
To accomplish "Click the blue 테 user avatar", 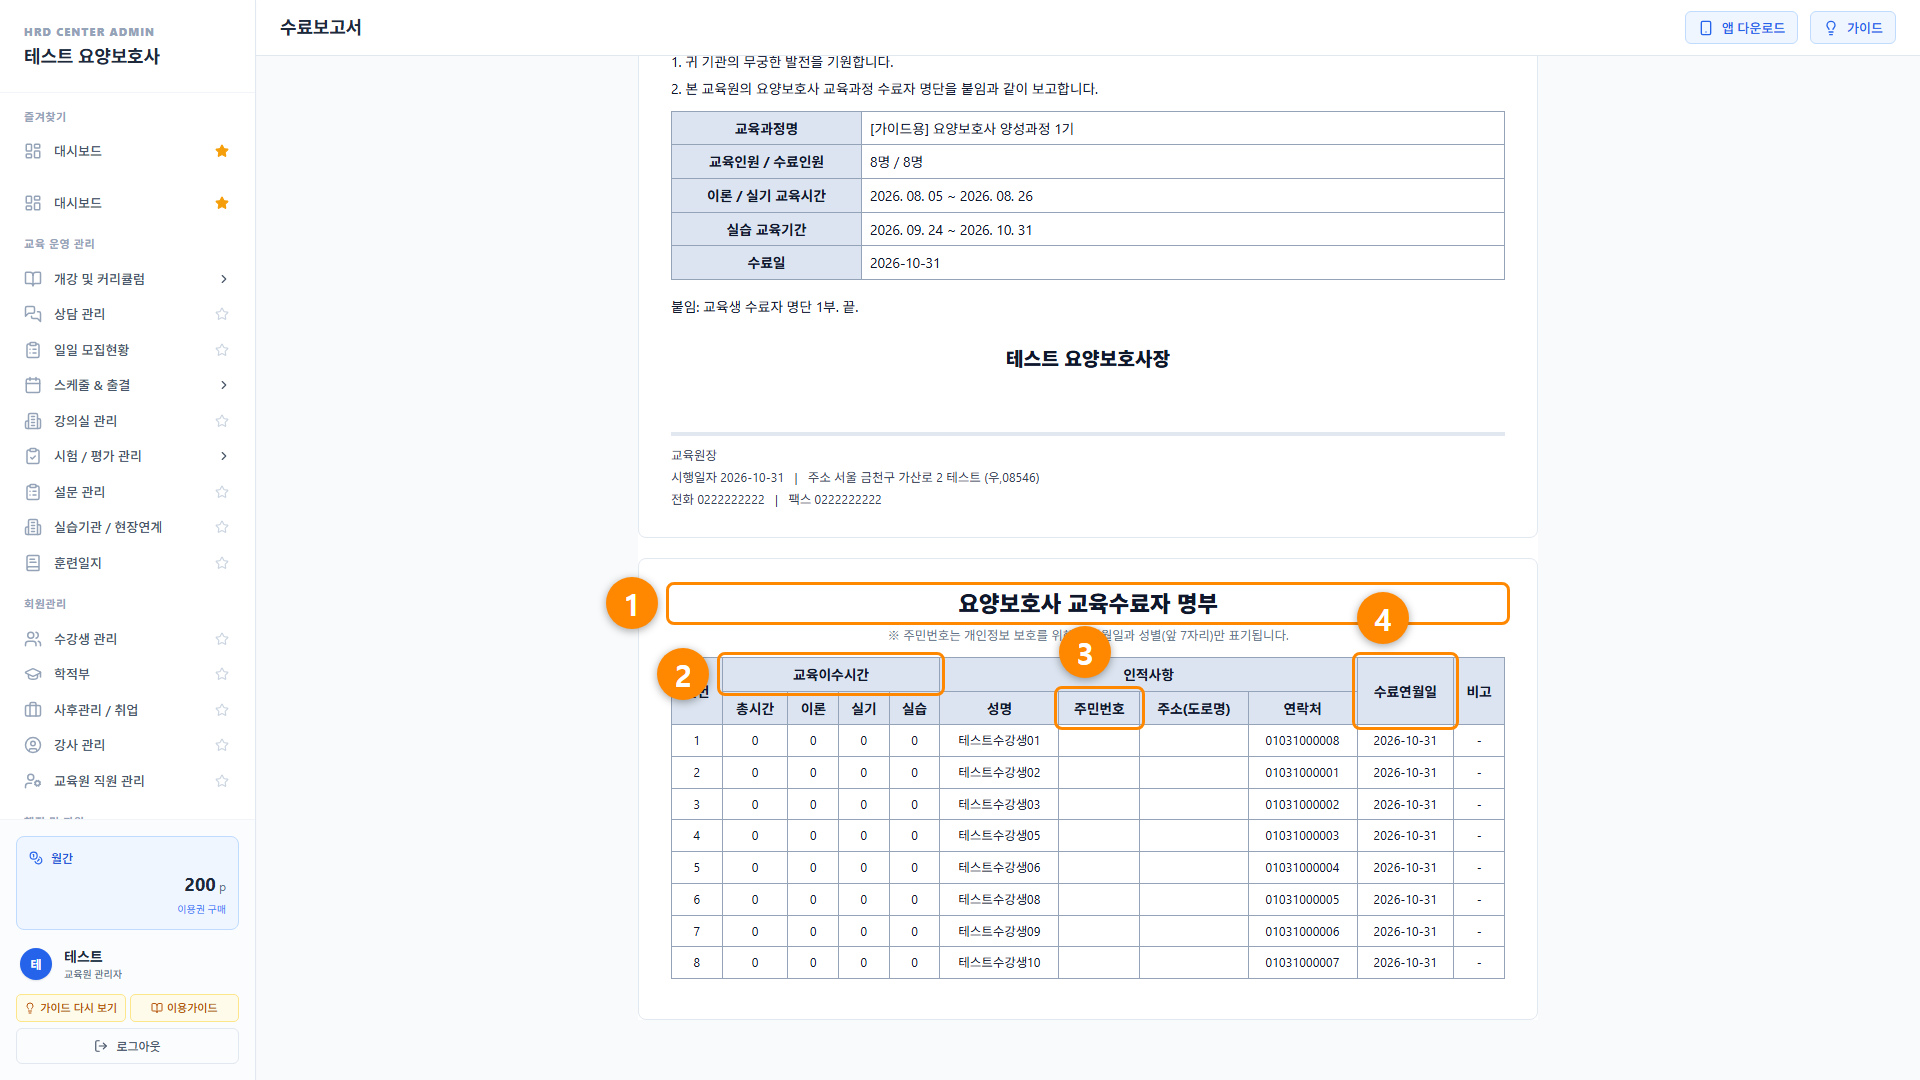I will (x=36, y=964).
